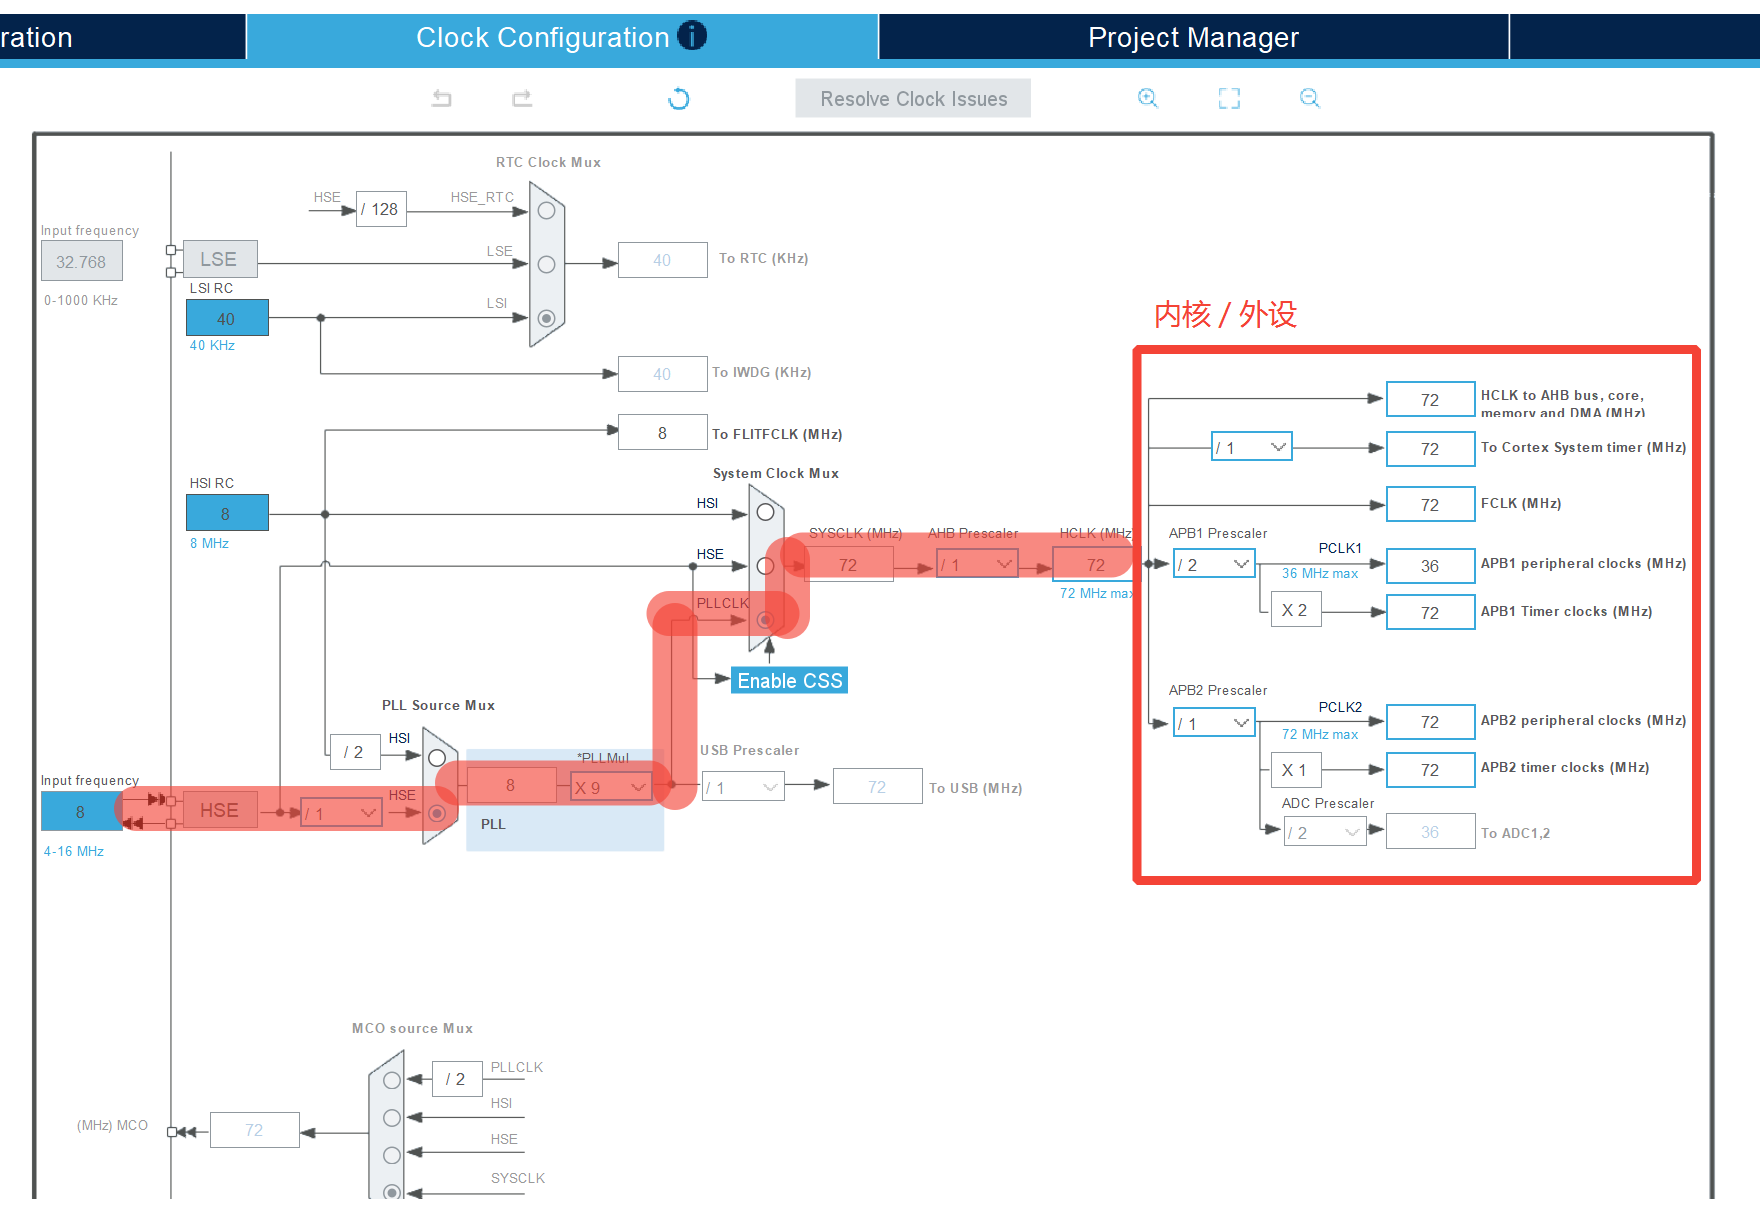Select HSI in MCO source Mux
The width and height of the screenshot is (1760, 1209).
pos(392,1117)
